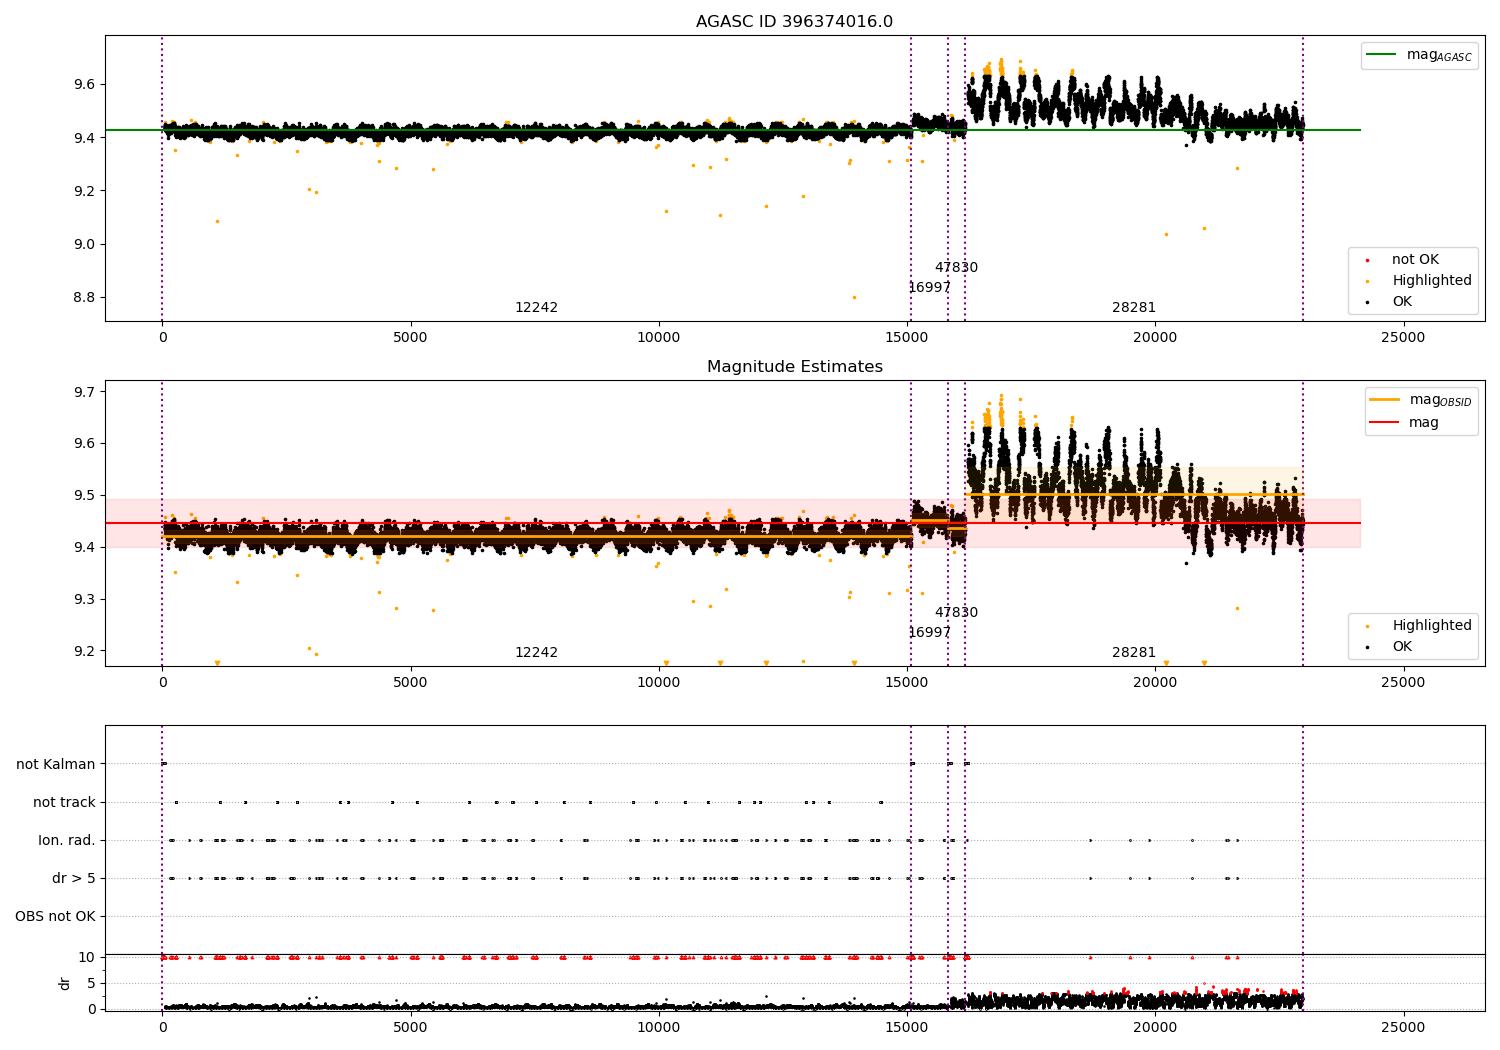The width and height of the screenshot is (1500, 1050).
Task: Click the 'not Kalman' y-axis label
Action: pyautogui.click(x=56, y=764)
